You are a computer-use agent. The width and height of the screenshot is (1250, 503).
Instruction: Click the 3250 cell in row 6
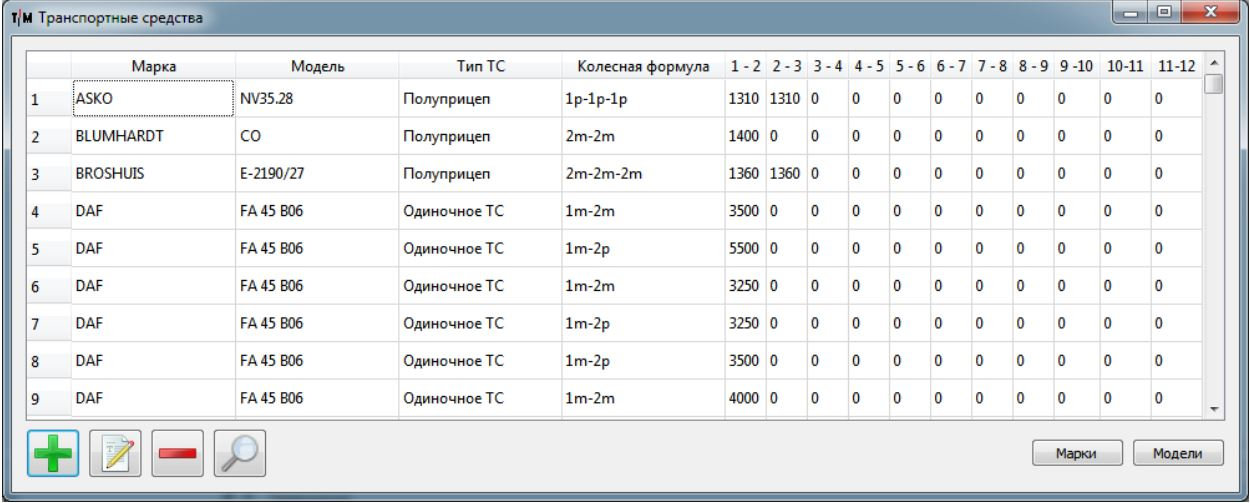(x=746, y=286)
